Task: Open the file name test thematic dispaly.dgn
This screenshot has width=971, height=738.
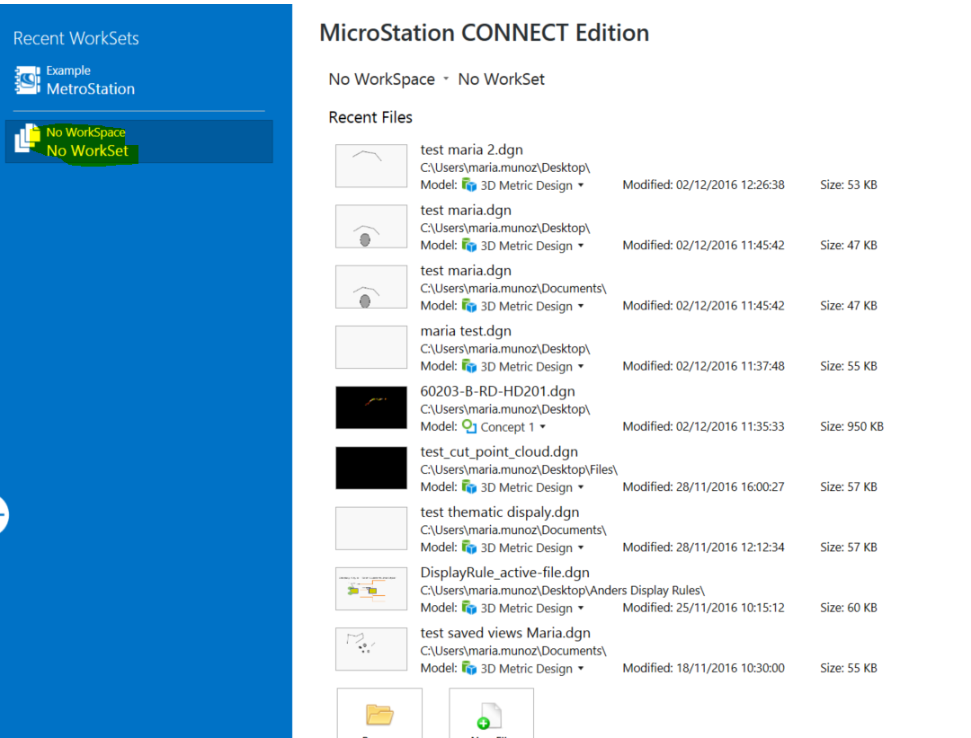Action: click(500, 513)
